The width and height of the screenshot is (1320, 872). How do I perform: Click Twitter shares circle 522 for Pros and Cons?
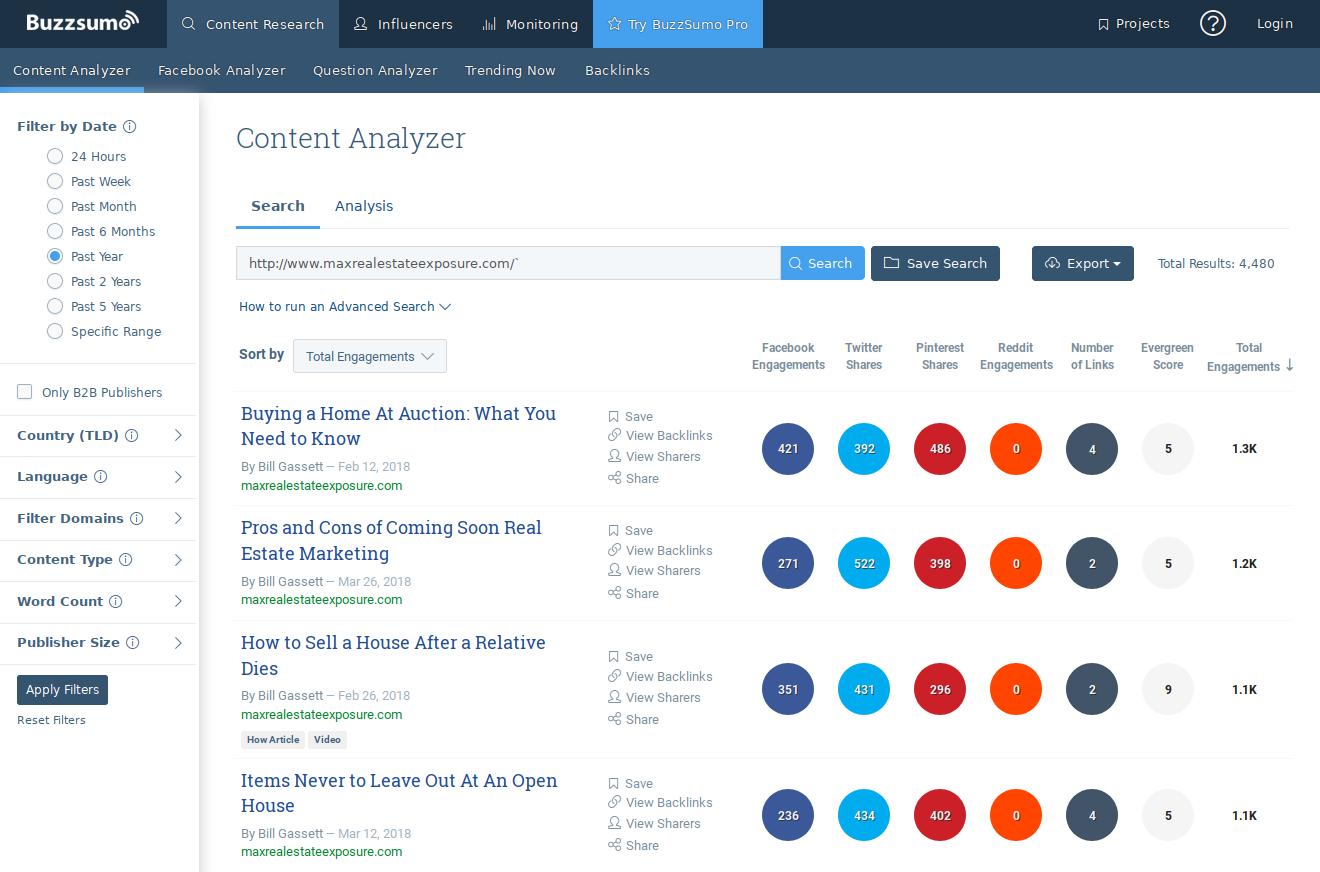[x=864, y=564]
